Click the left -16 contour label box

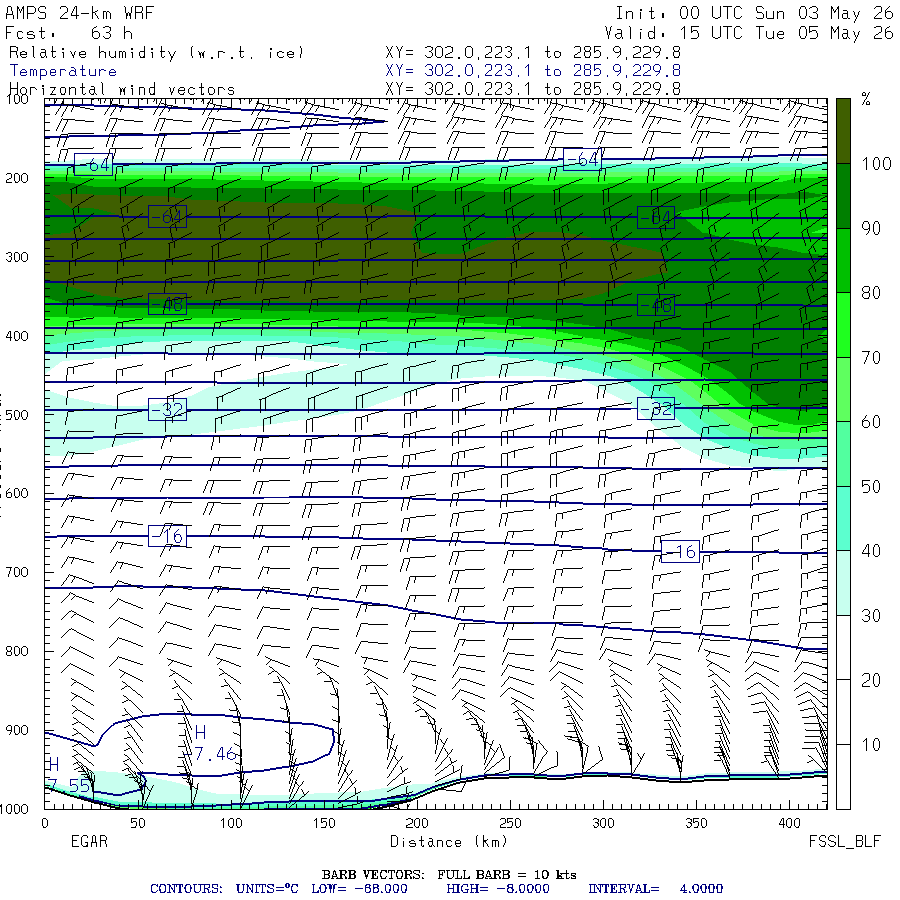click(167, 536)
